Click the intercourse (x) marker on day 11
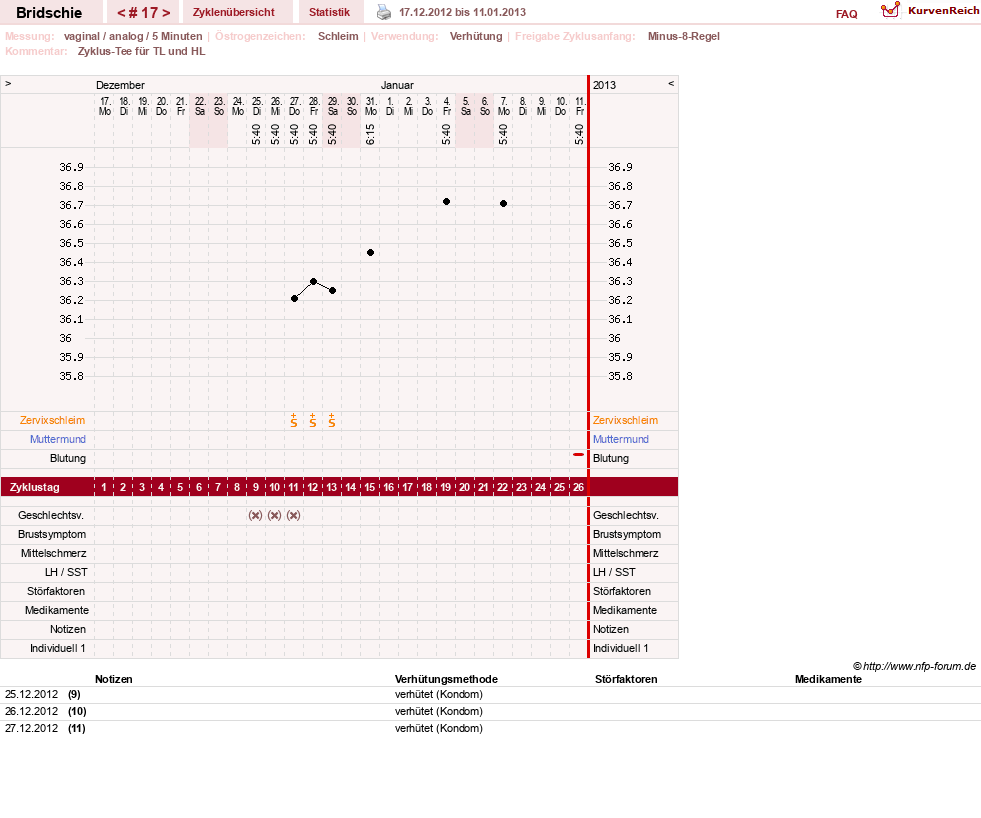 293,515
